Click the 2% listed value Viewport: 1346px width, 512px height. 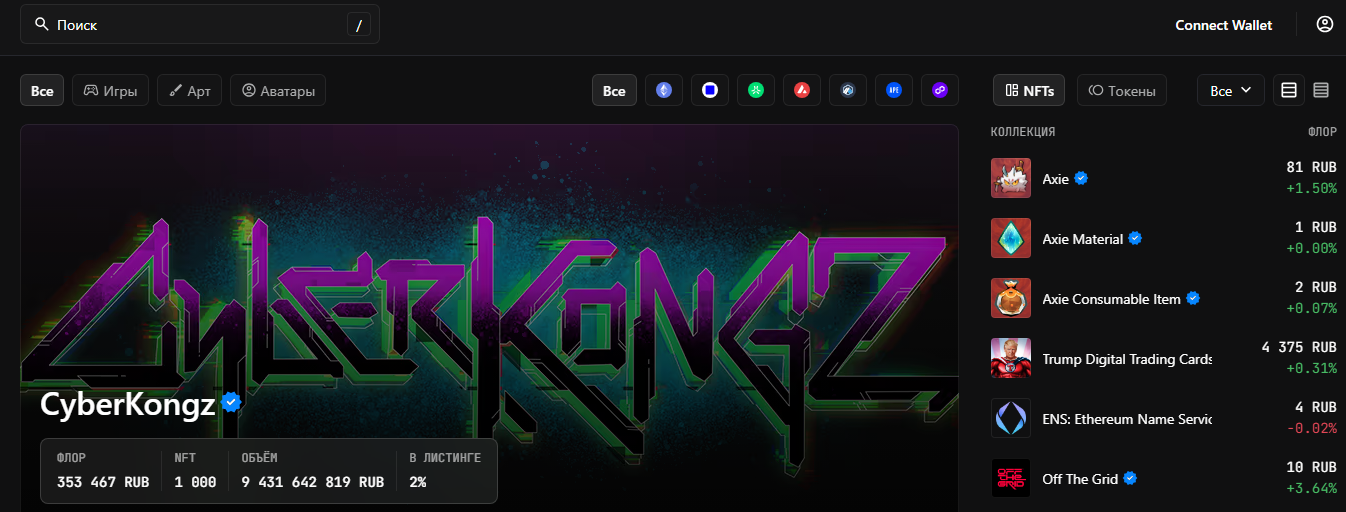(418, 482)
